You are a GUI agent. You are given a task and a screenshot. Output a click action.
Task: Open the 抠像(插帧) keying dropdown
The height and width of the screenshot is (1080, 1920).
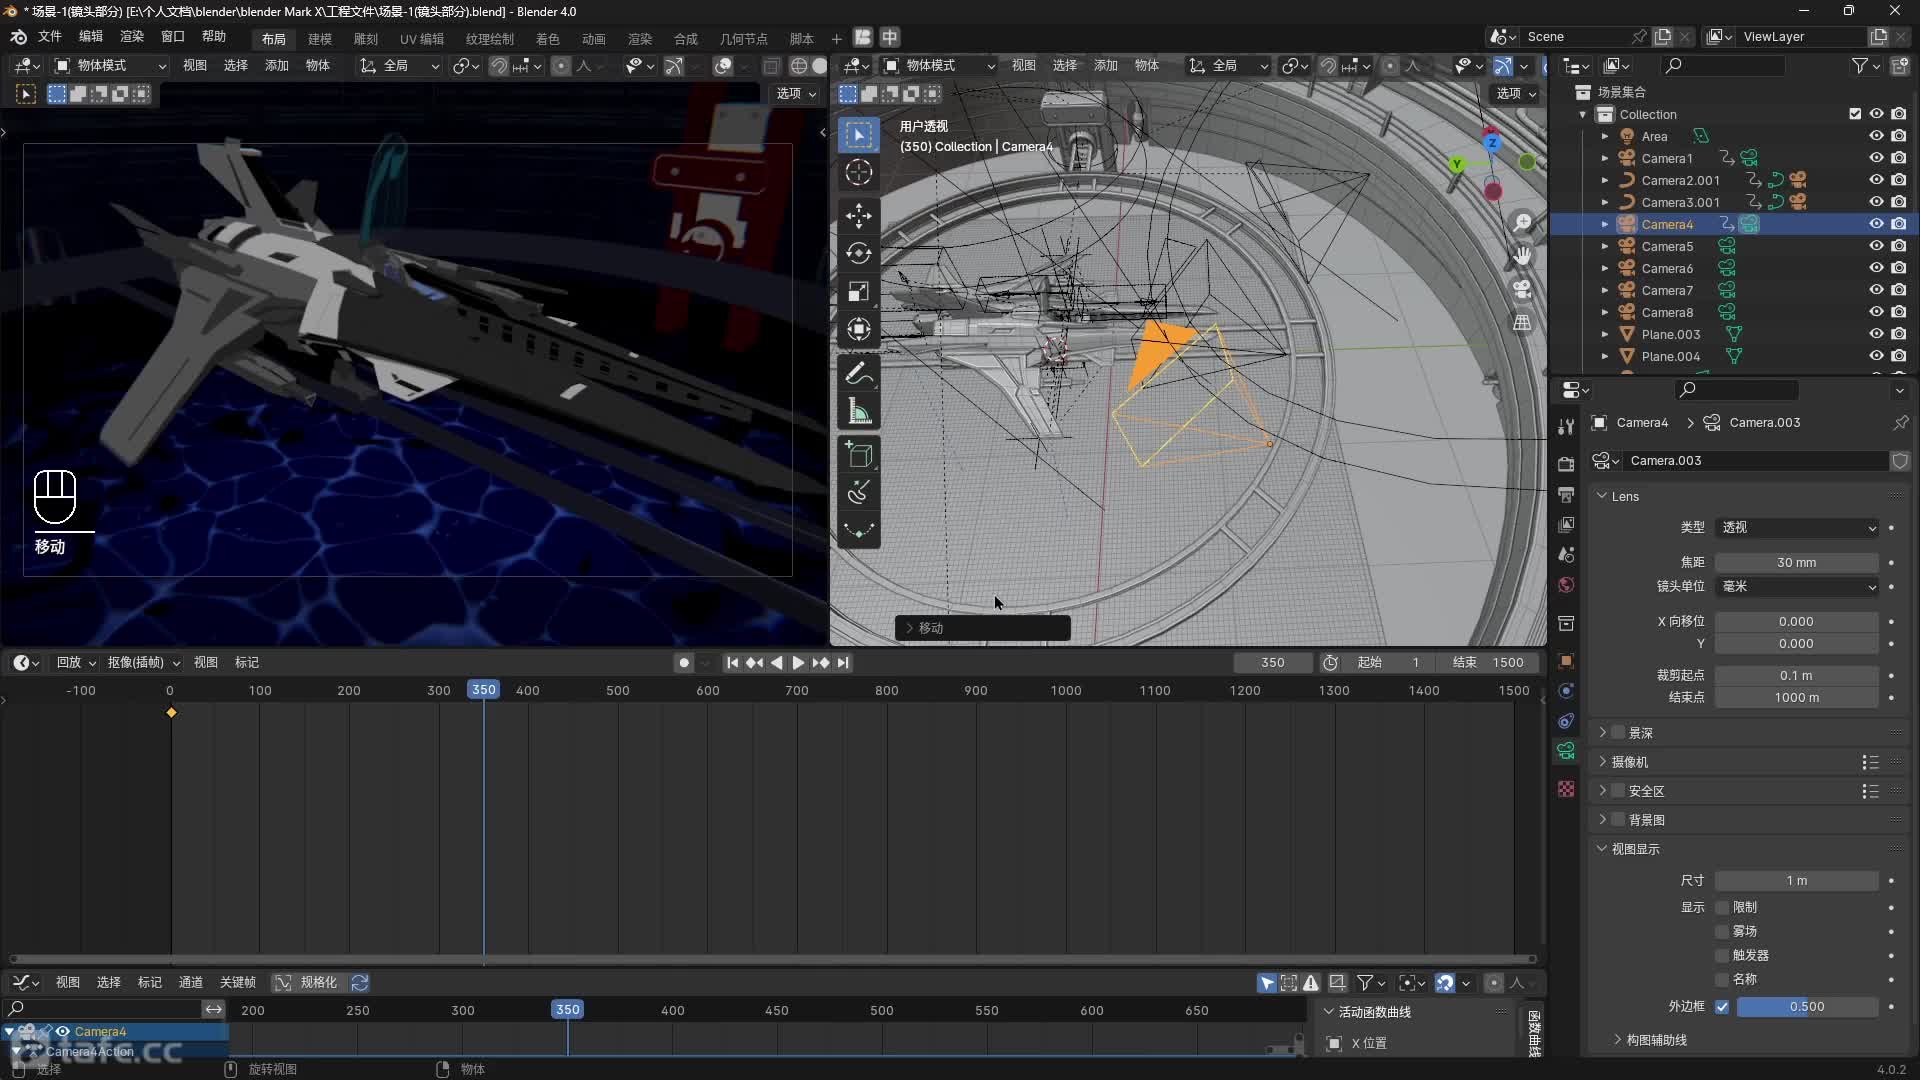(x=143, y=663)
